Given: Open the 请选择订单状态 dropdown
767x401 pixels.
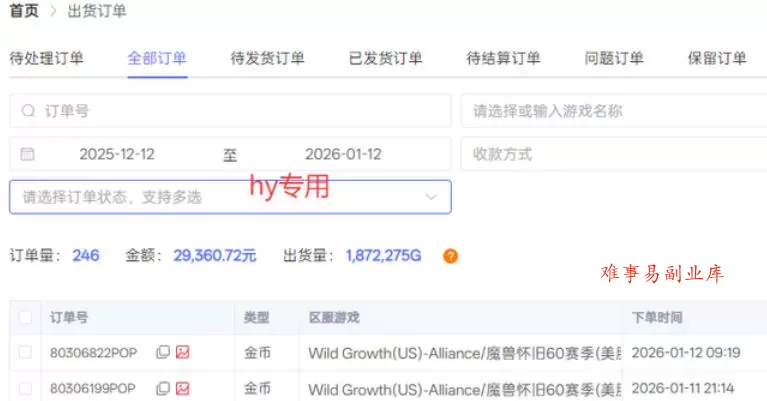Looking at the screenshot, I should pyautogui.click(x=230, y=197).
